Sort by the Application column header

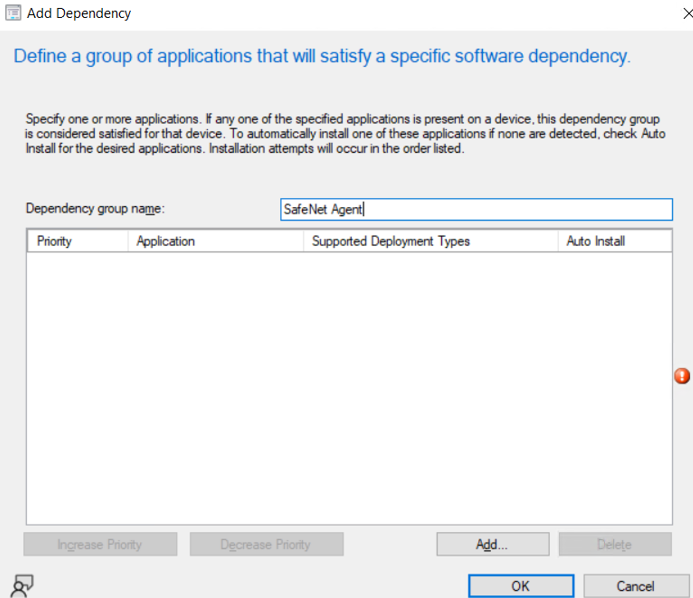pyautogui.click(x=216, y=241)
